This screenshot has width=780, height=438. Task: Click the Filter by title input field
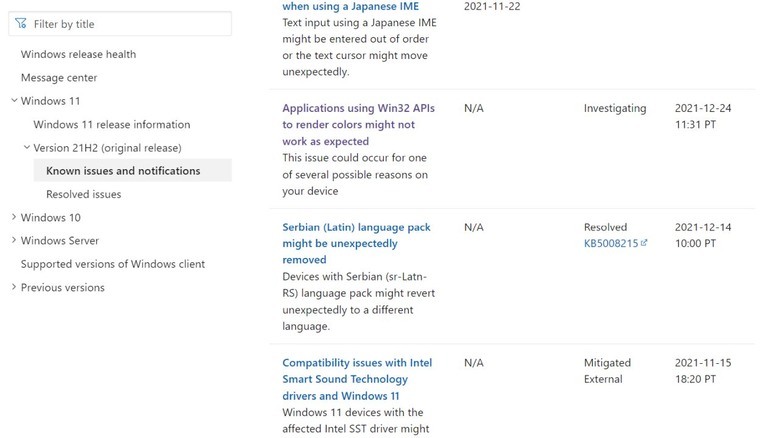coord(120,24)
